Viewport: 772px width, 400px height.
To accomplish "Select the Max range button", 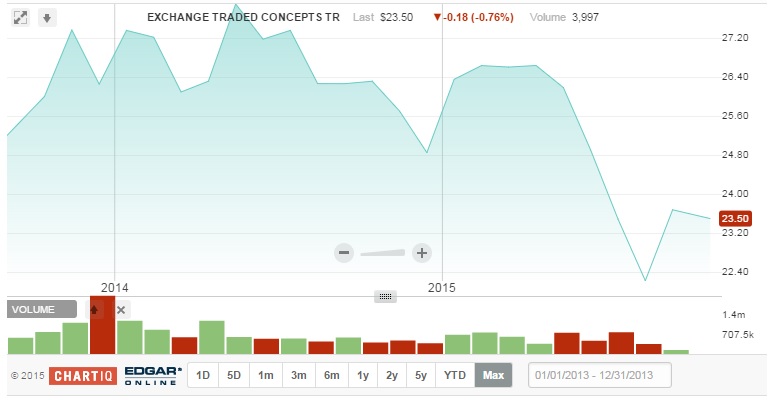I will [x=493, y=376].
